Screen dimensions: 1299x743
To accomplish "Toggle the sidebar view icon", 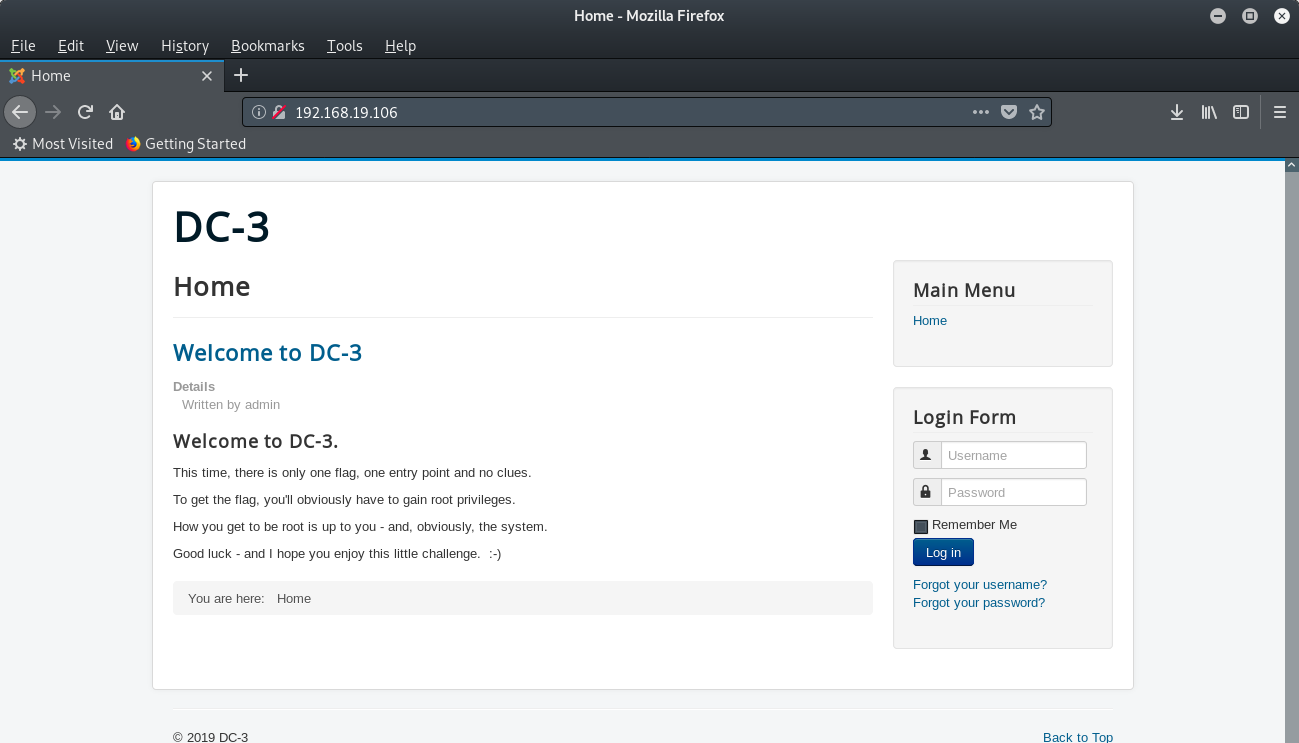I will click(x=1241, y=112).
